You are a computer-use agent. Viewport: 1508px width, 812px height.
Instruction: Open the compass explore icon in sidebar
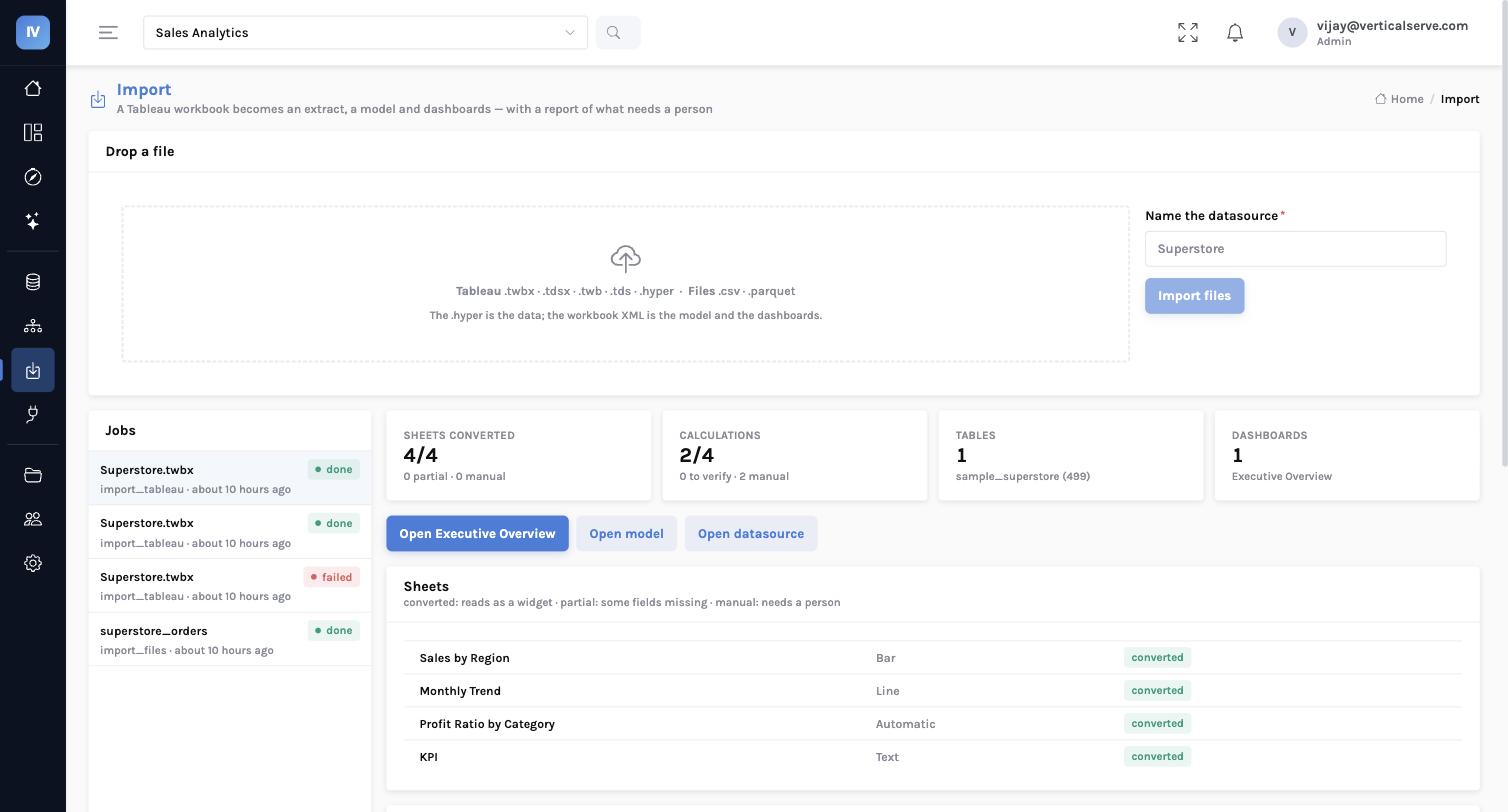coord(33,177)
